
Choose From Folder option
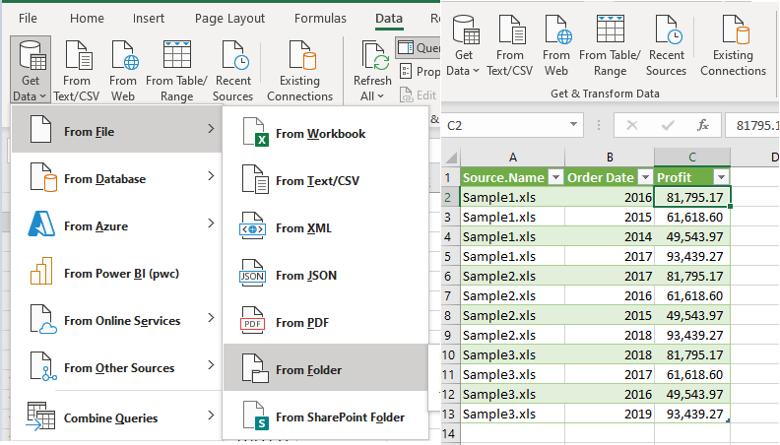coord(326,367)
